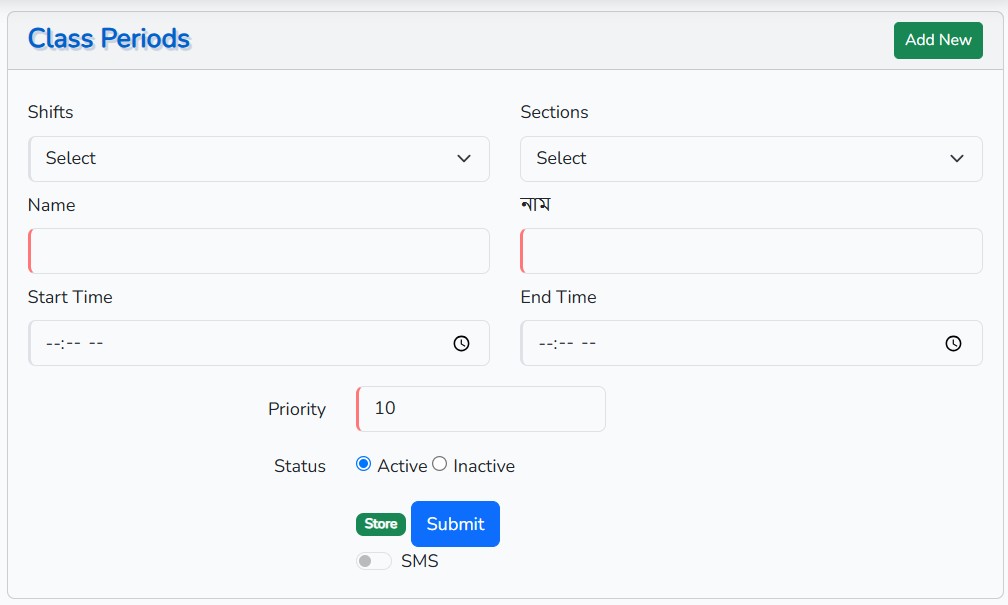Focus the Name text field
The height and width of the screenshot is (605, 1008).
(259, 251)
